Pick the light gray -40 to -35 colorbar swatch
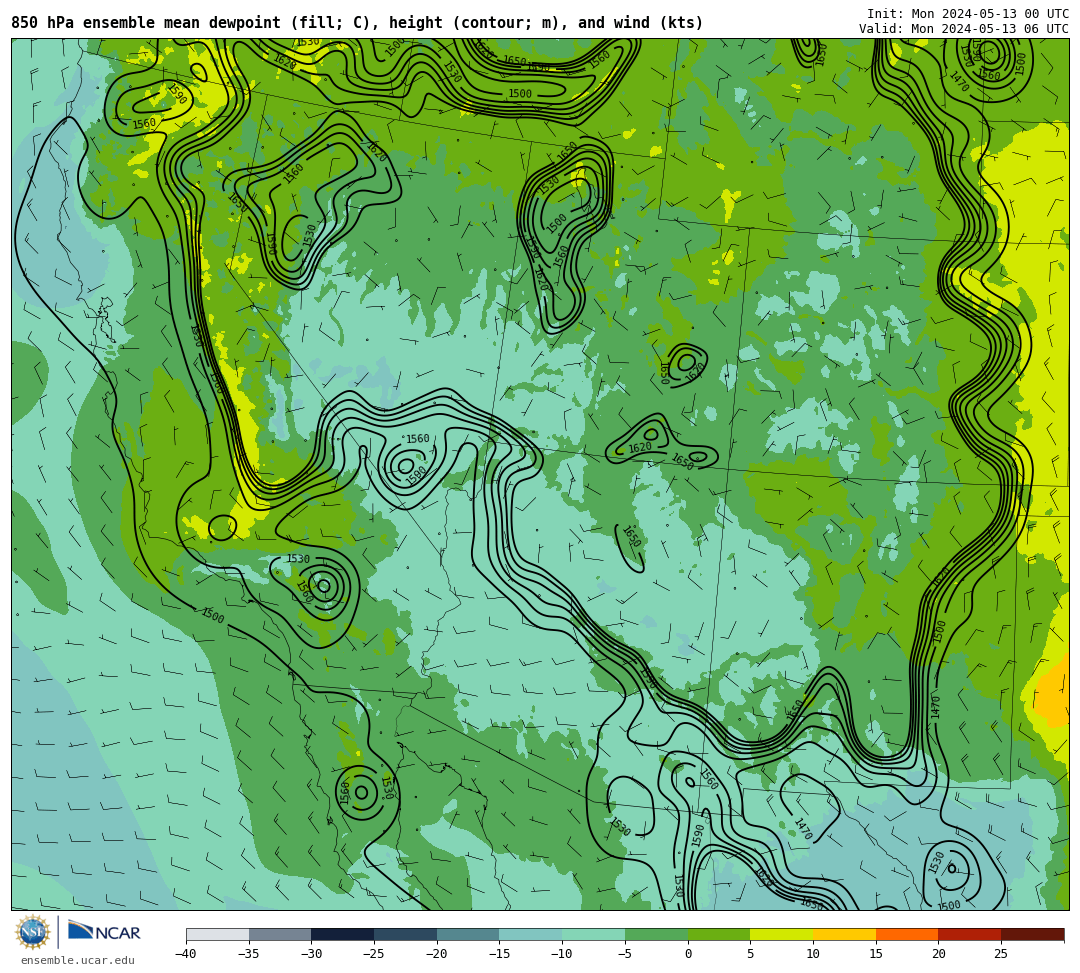 coord(218,934)
